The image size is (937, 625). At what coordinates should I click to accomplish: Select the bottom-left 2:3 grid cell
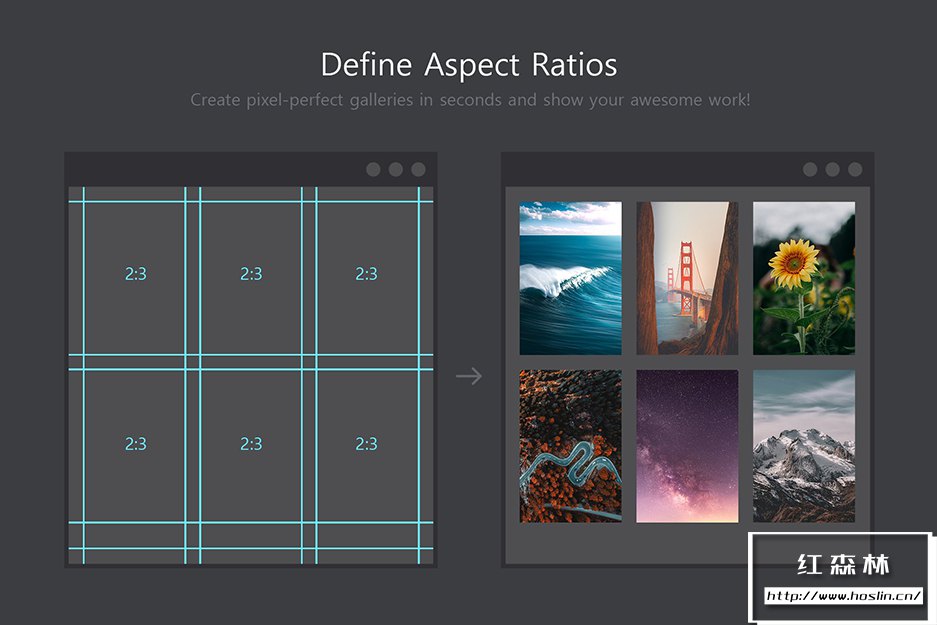point(134,446)
